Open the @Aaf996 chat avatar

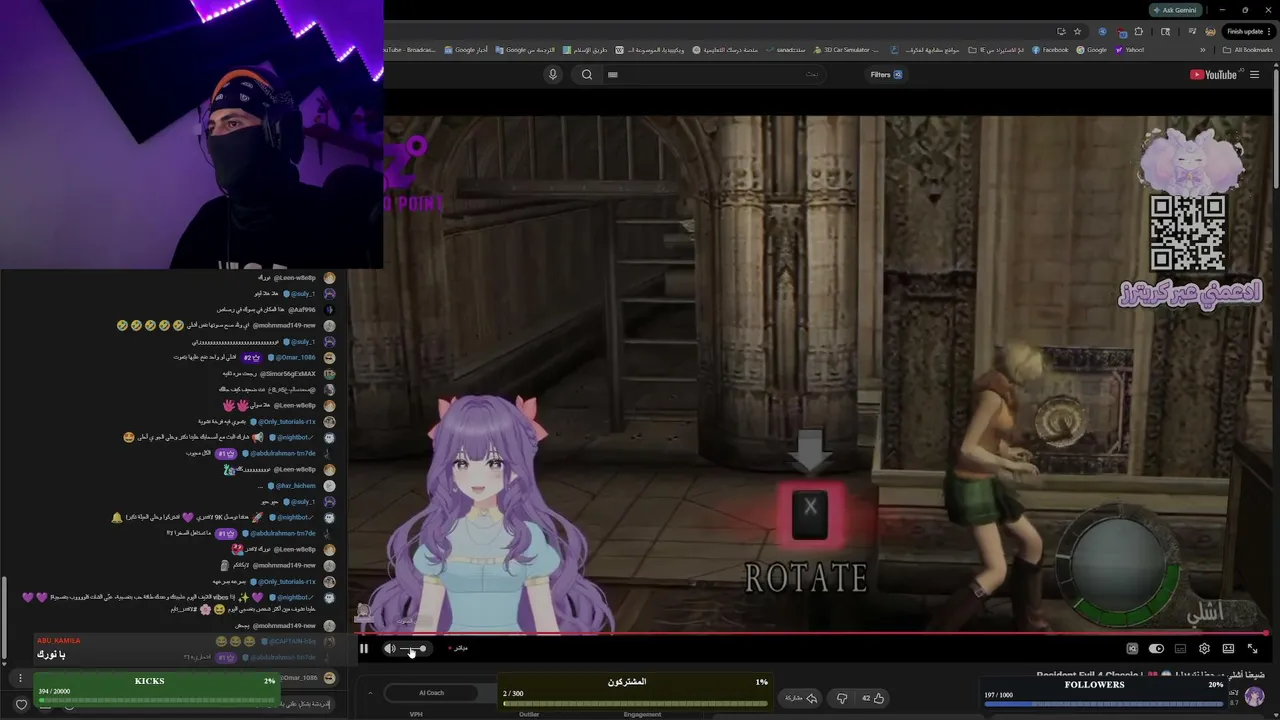coord(329,310)
